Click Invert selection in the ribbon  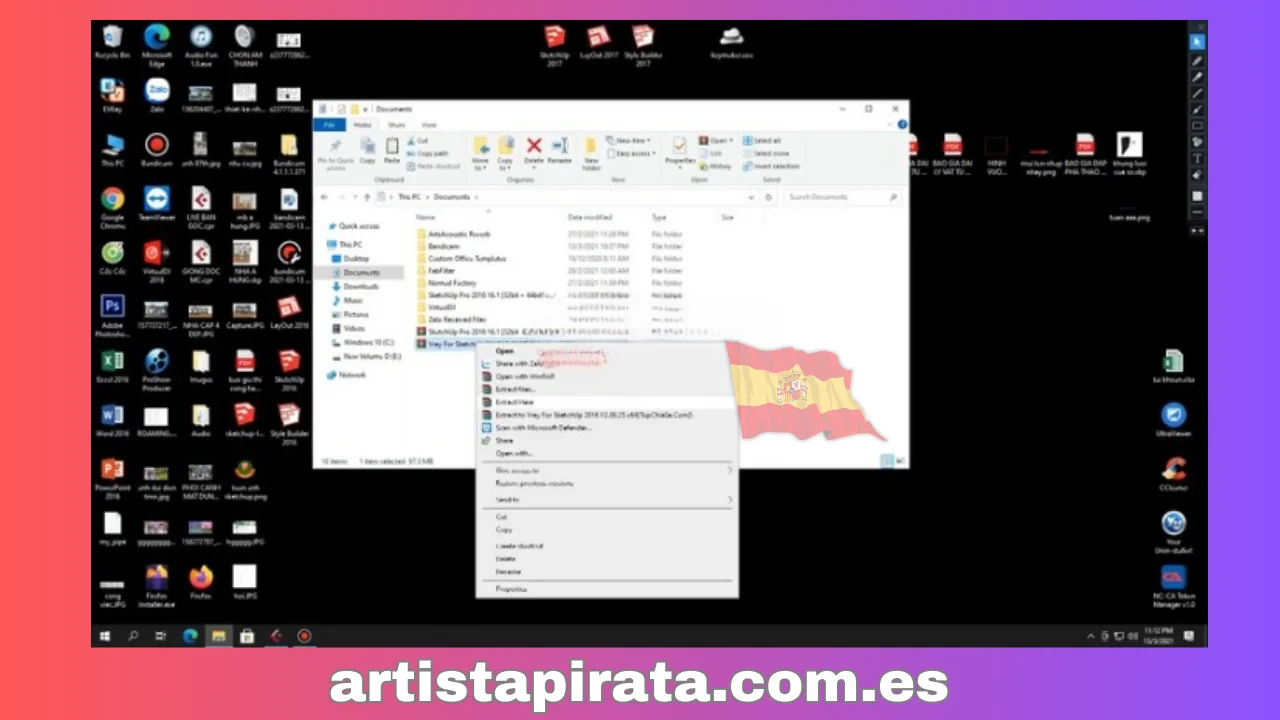(771, 166)
